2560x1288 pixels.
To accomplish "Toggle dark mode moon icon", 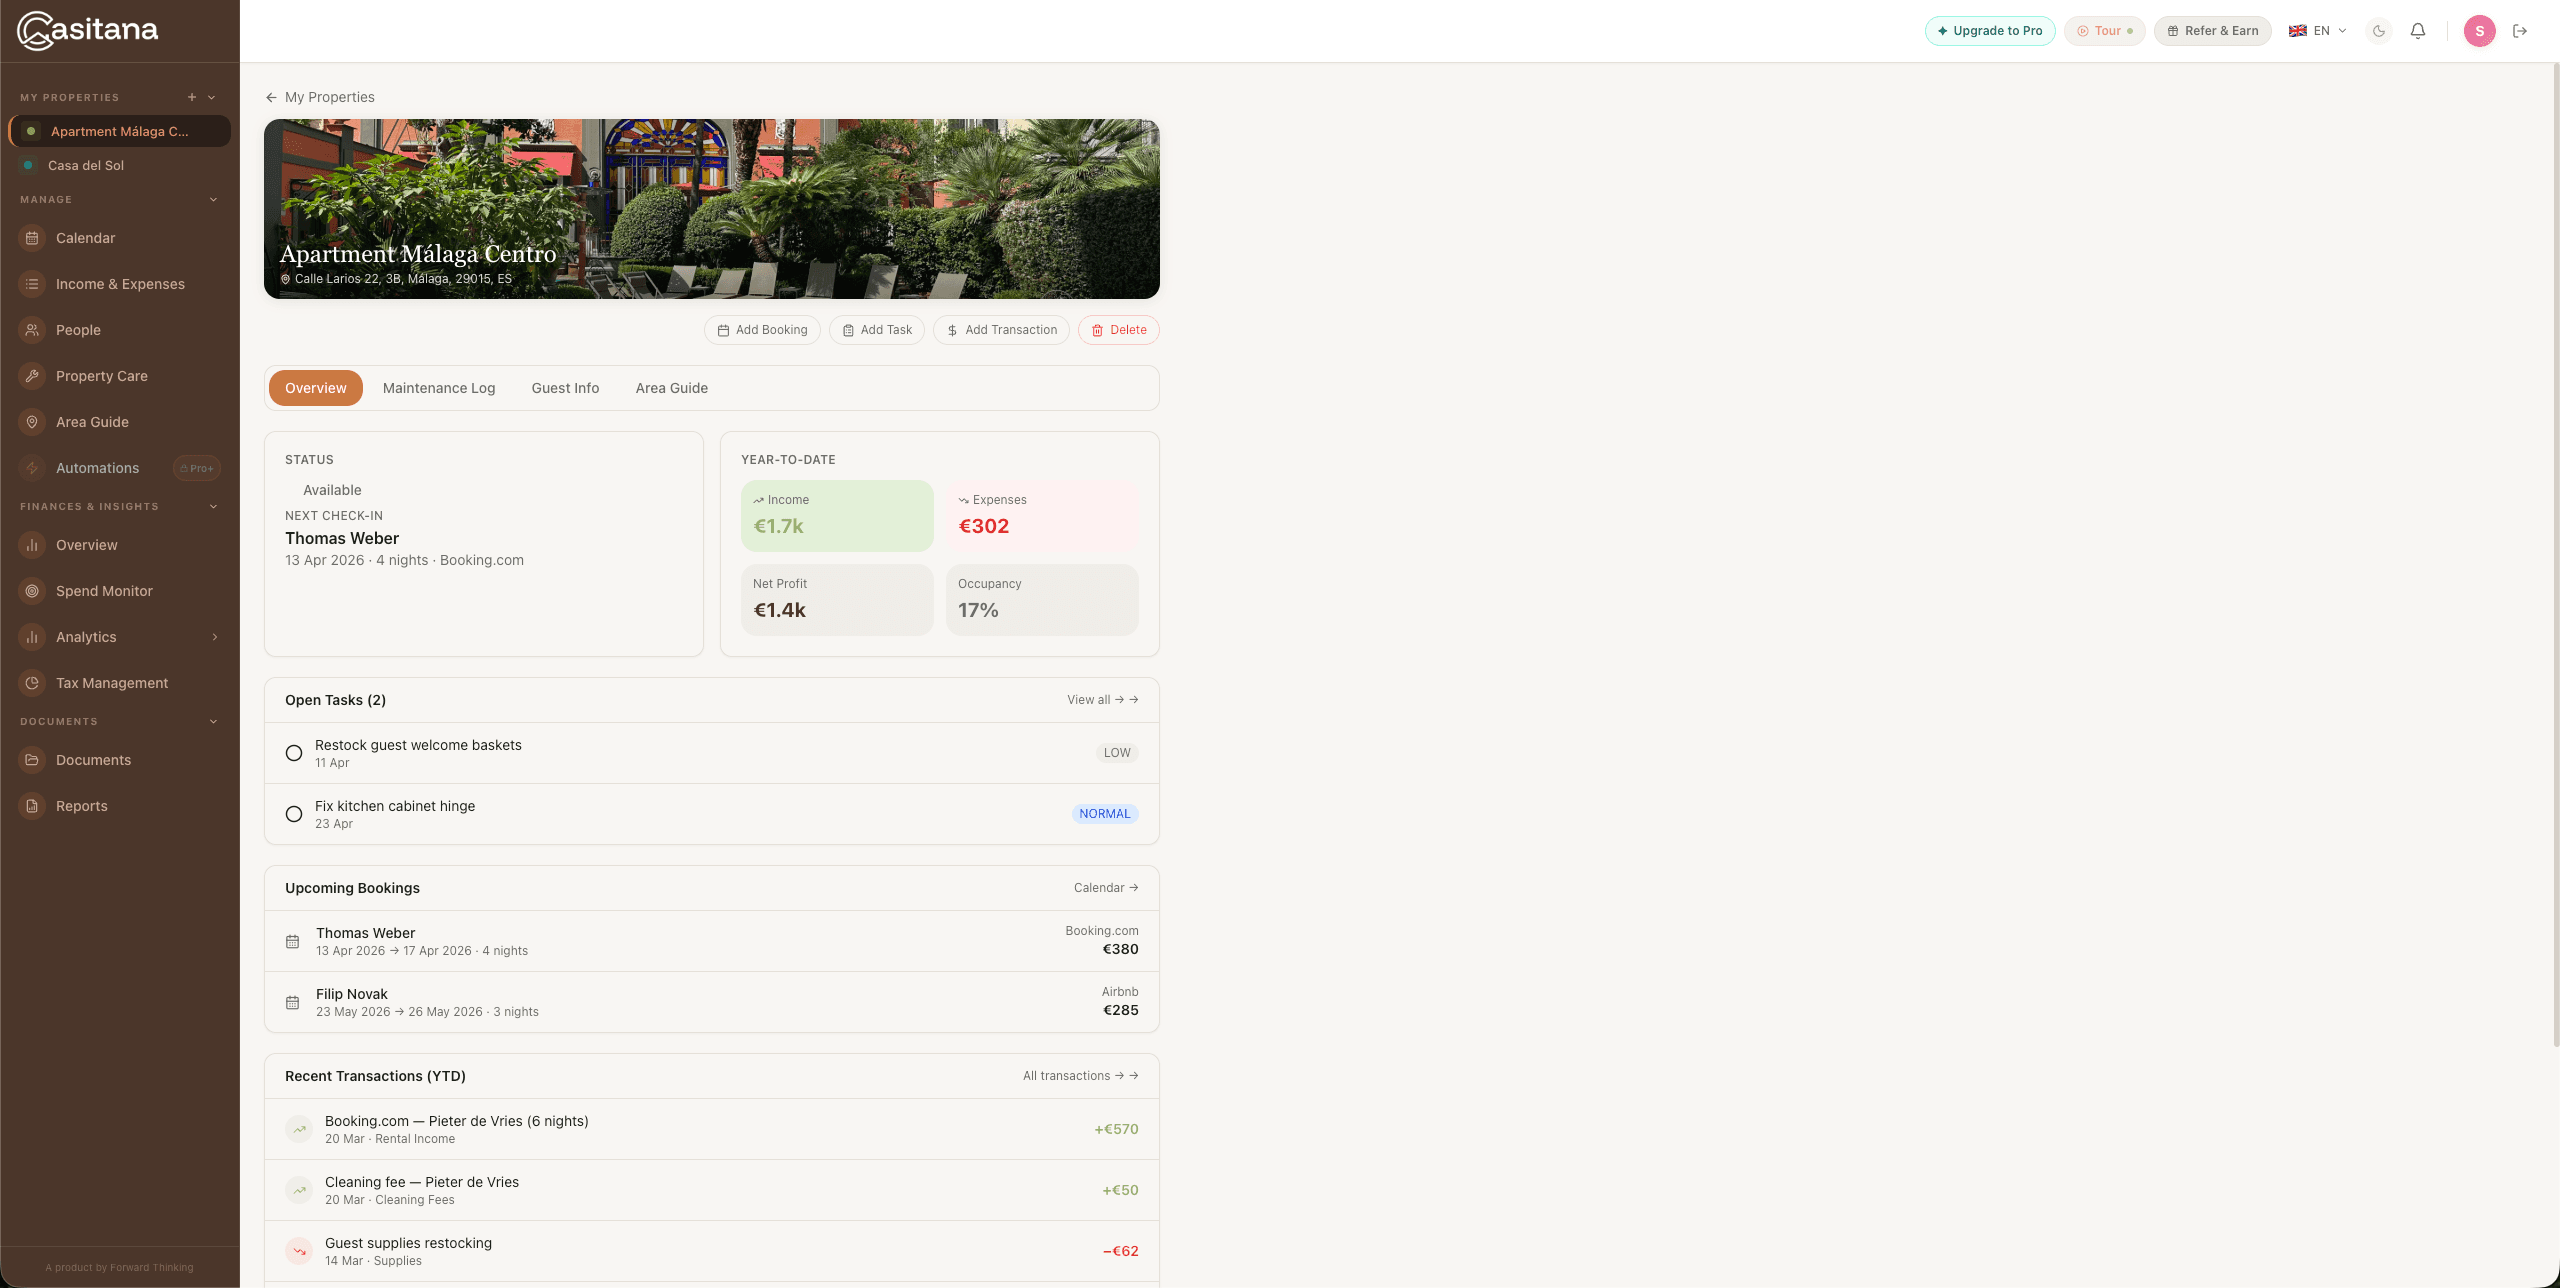I will [2379, 31].
